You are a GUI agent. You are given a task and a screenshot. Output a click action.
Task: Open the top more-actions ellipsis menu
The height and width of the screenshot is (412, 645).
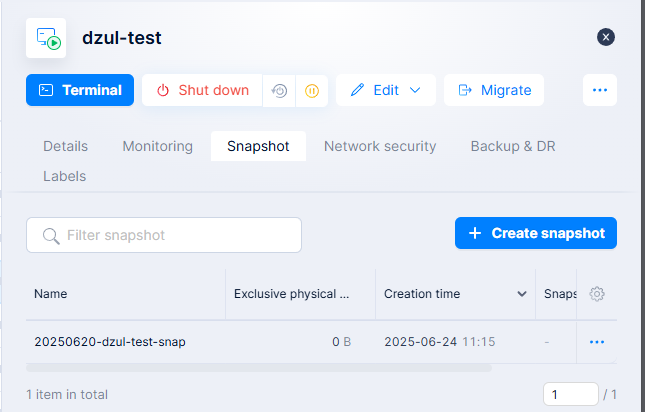600,90
